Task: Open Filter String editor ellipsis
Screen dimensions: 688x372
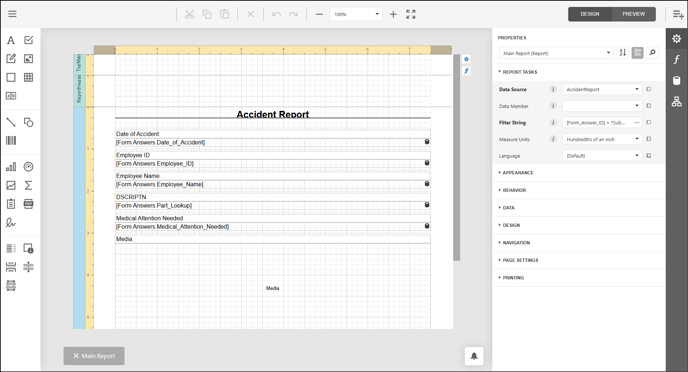Action: tap(637, 123)
